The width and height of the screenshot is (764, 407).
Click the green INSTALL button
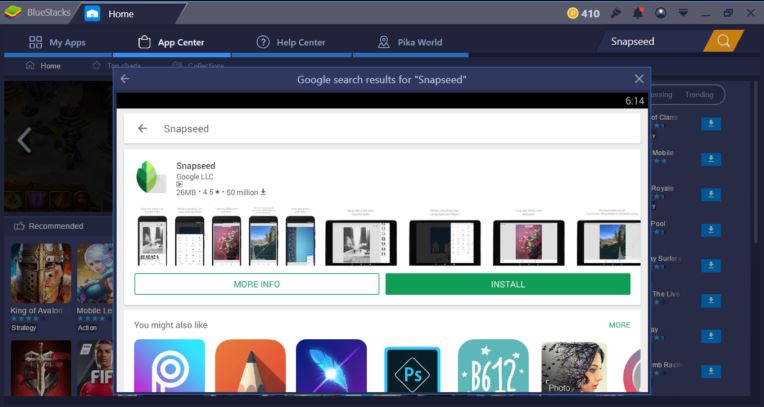coord(508,284)
